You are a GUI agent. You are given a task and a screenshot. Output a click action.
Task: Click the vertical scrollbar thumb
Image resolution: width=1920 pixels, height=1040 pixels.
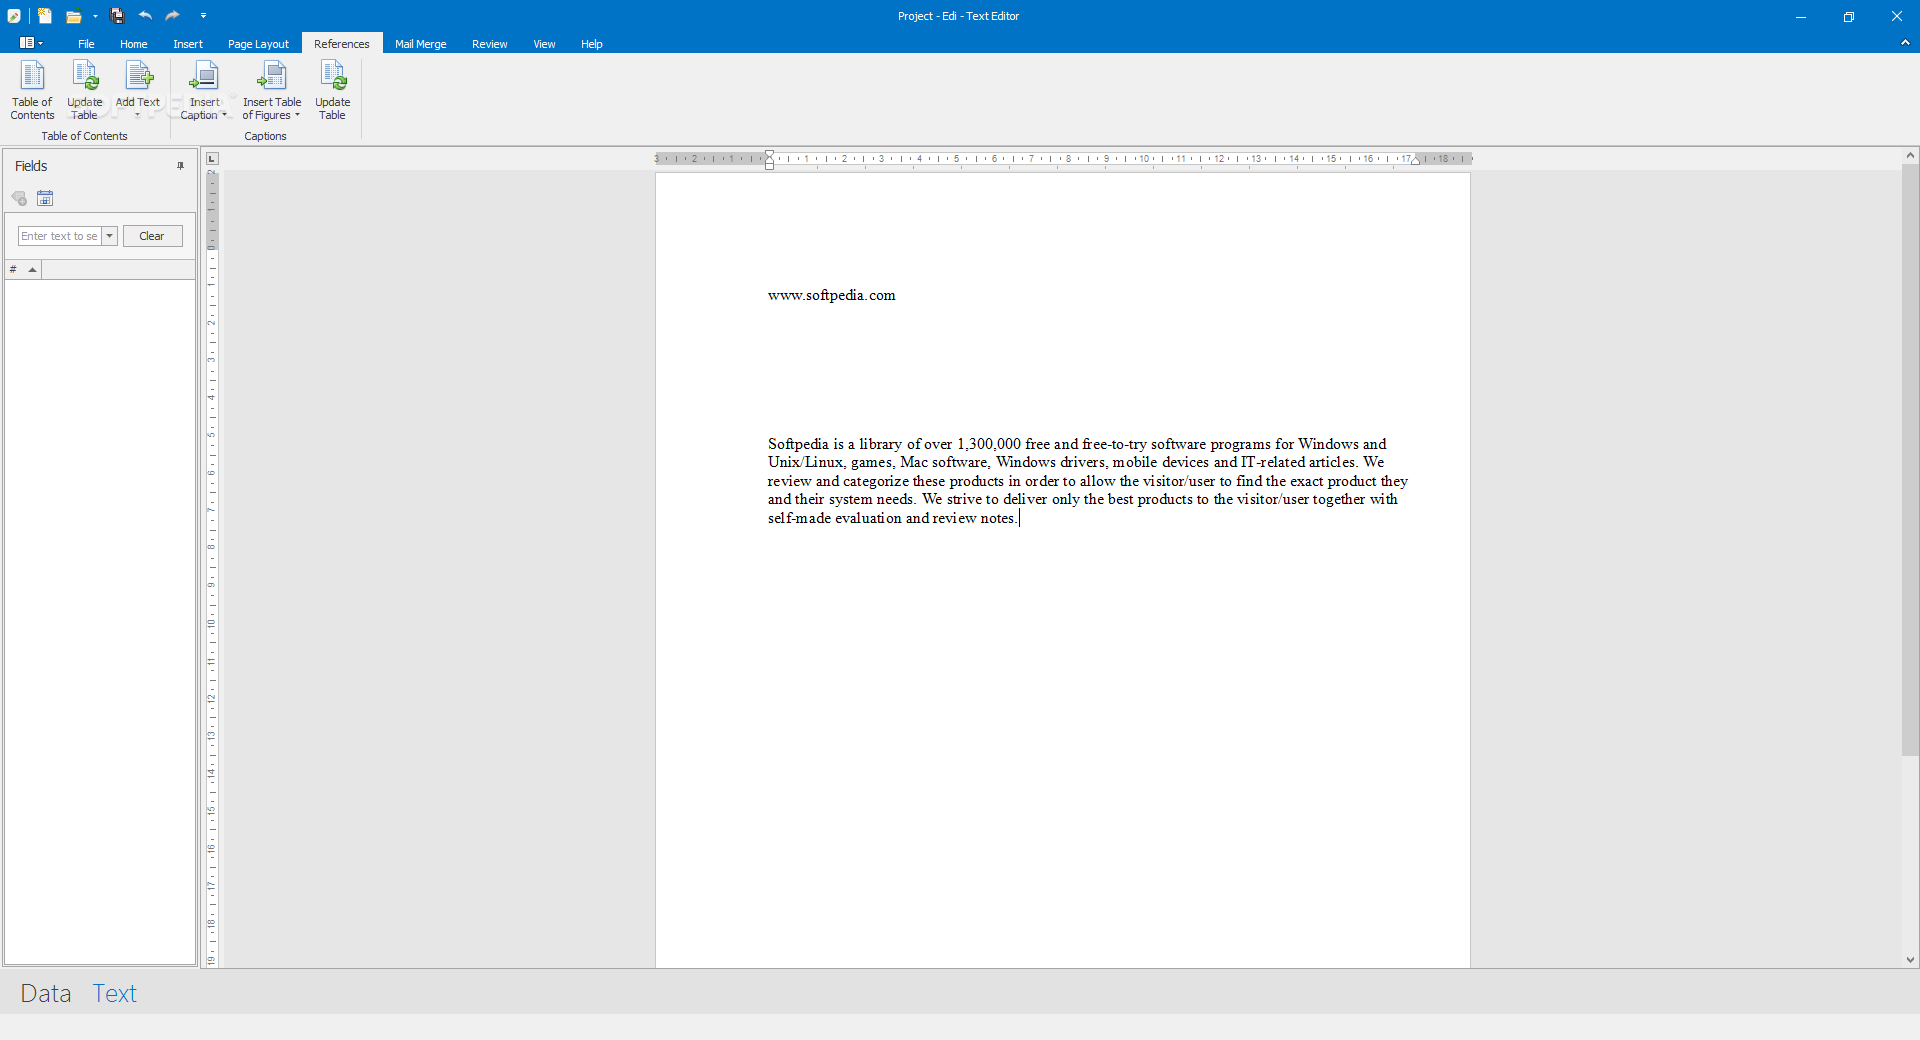click(1910, 460)
